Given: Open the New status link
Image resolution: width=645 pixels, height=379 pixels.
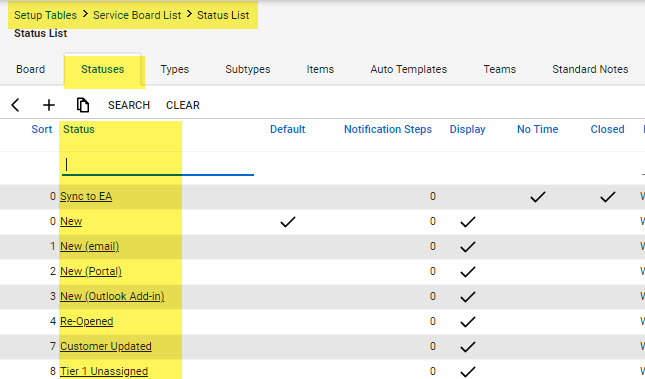Looking at the screenshot, I should click(x=71, y=221).
